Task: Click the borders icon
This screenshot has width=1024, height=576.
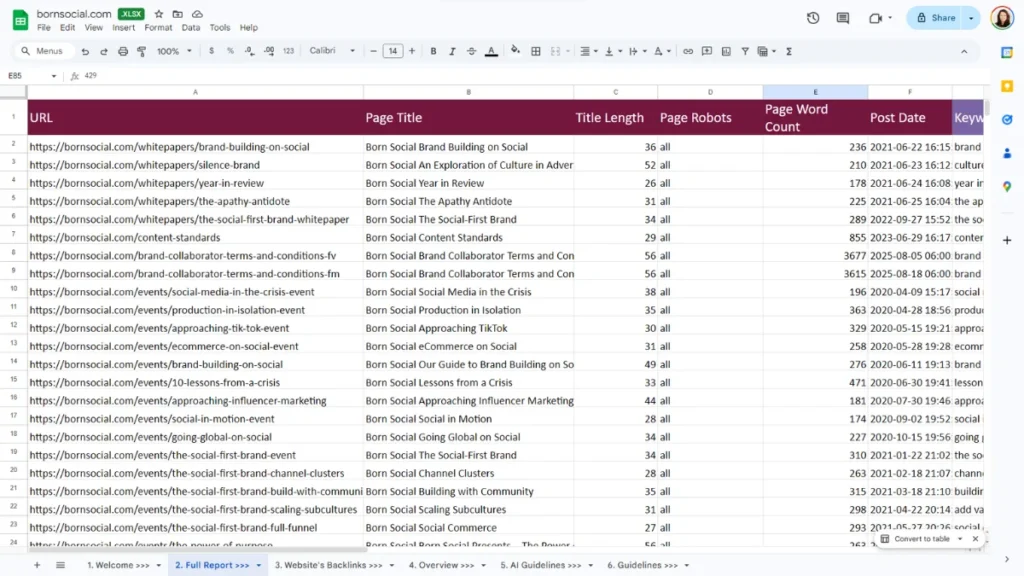Action: pyautogui.click(x=536, y=51)
